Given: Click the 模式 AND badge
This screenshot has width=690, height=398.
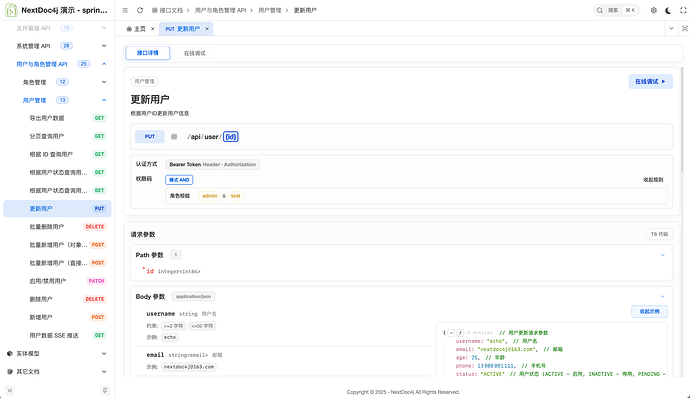Looking at the screenshot, I should pos(179,180).
